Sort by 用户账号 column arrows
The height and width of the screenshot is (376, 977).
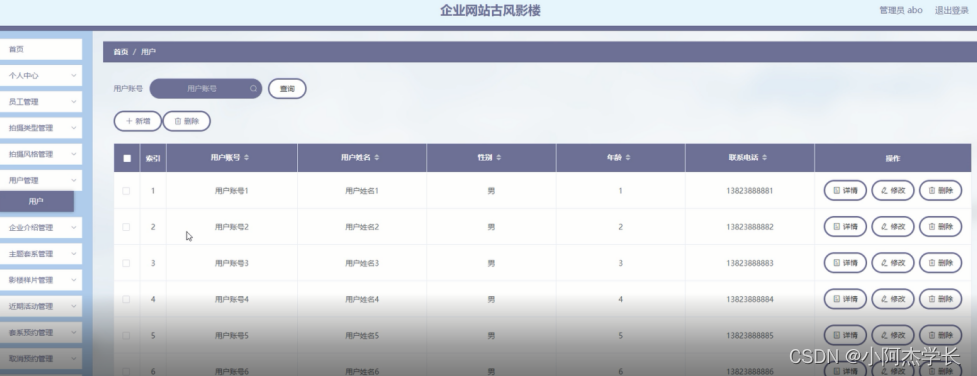(247, 158)
